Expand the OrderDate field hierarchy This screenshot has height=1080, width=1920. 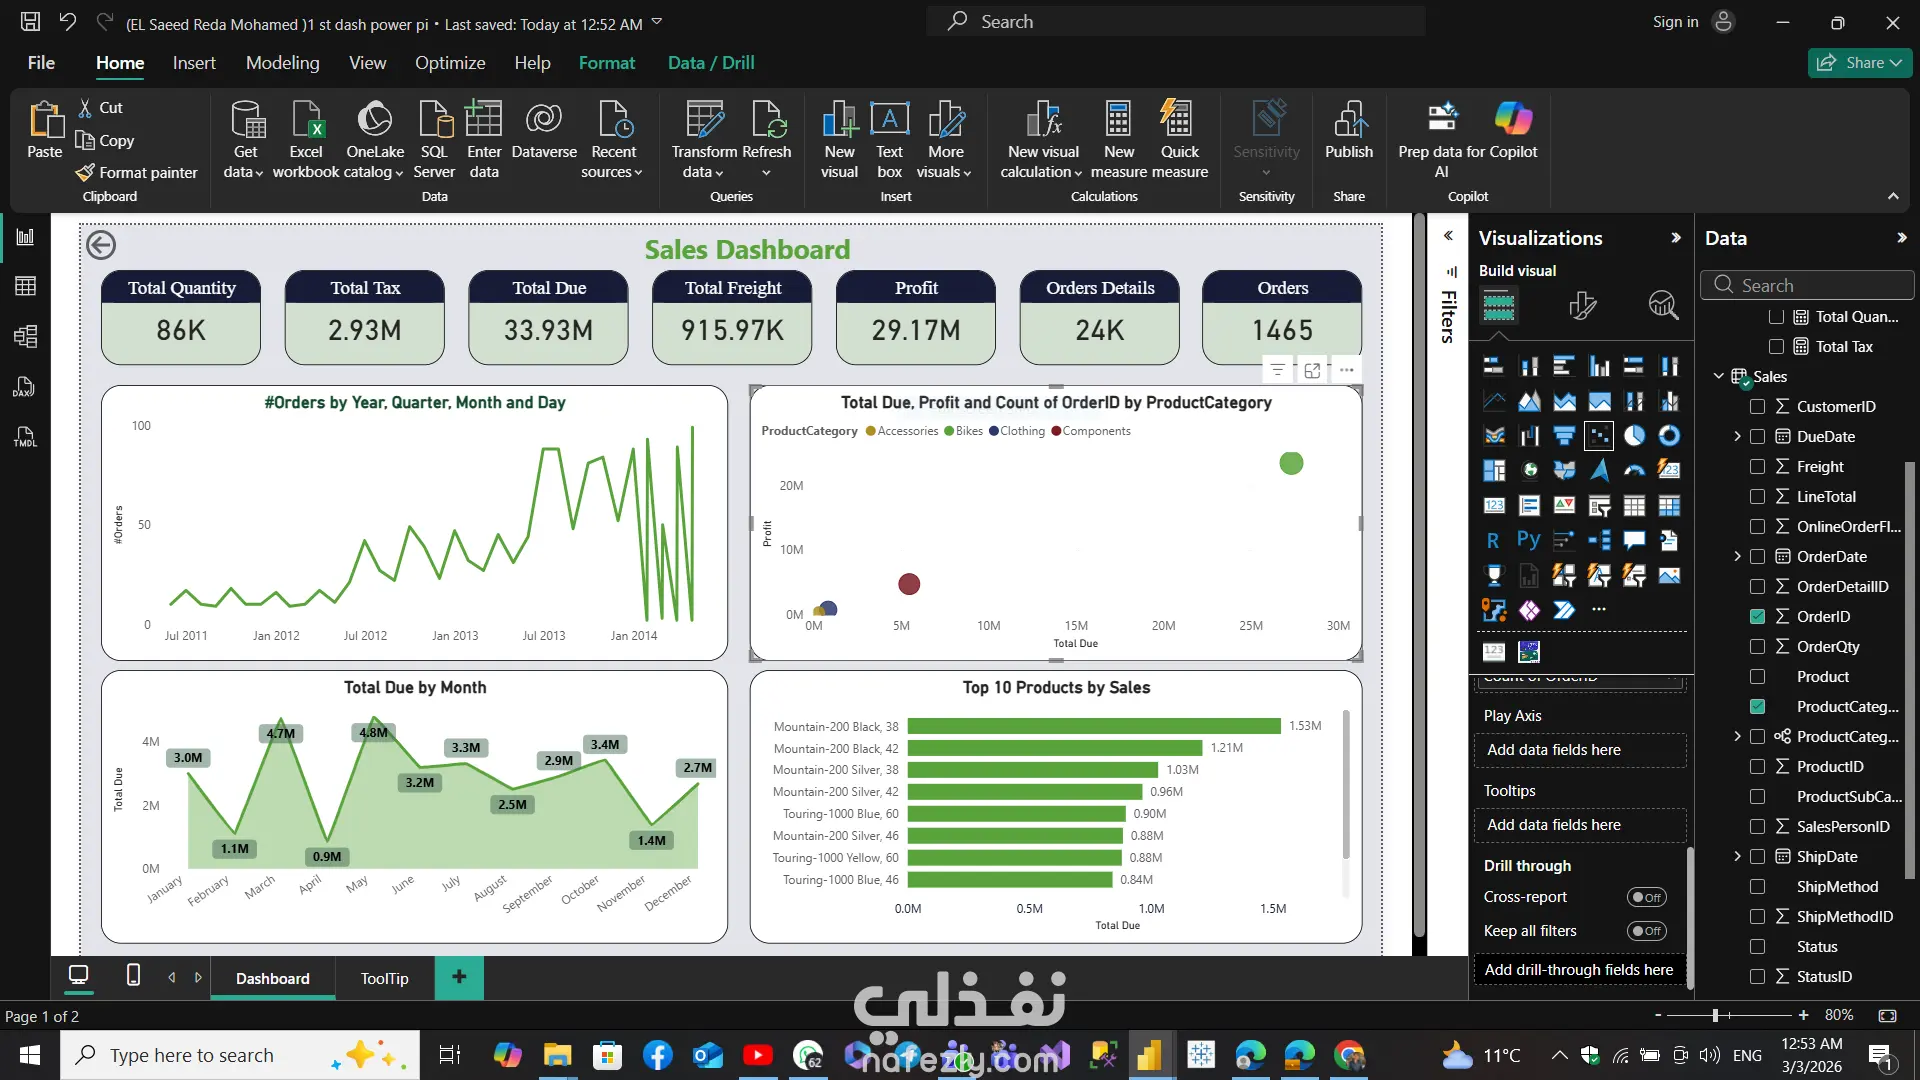[x=1737, y=557]
